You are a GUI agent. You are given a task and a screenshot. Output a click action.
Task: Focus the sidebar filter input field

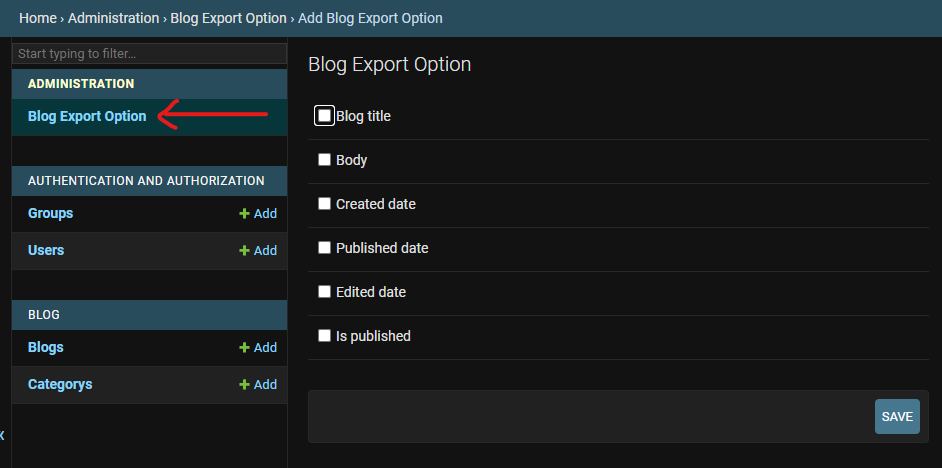(150, 53)
